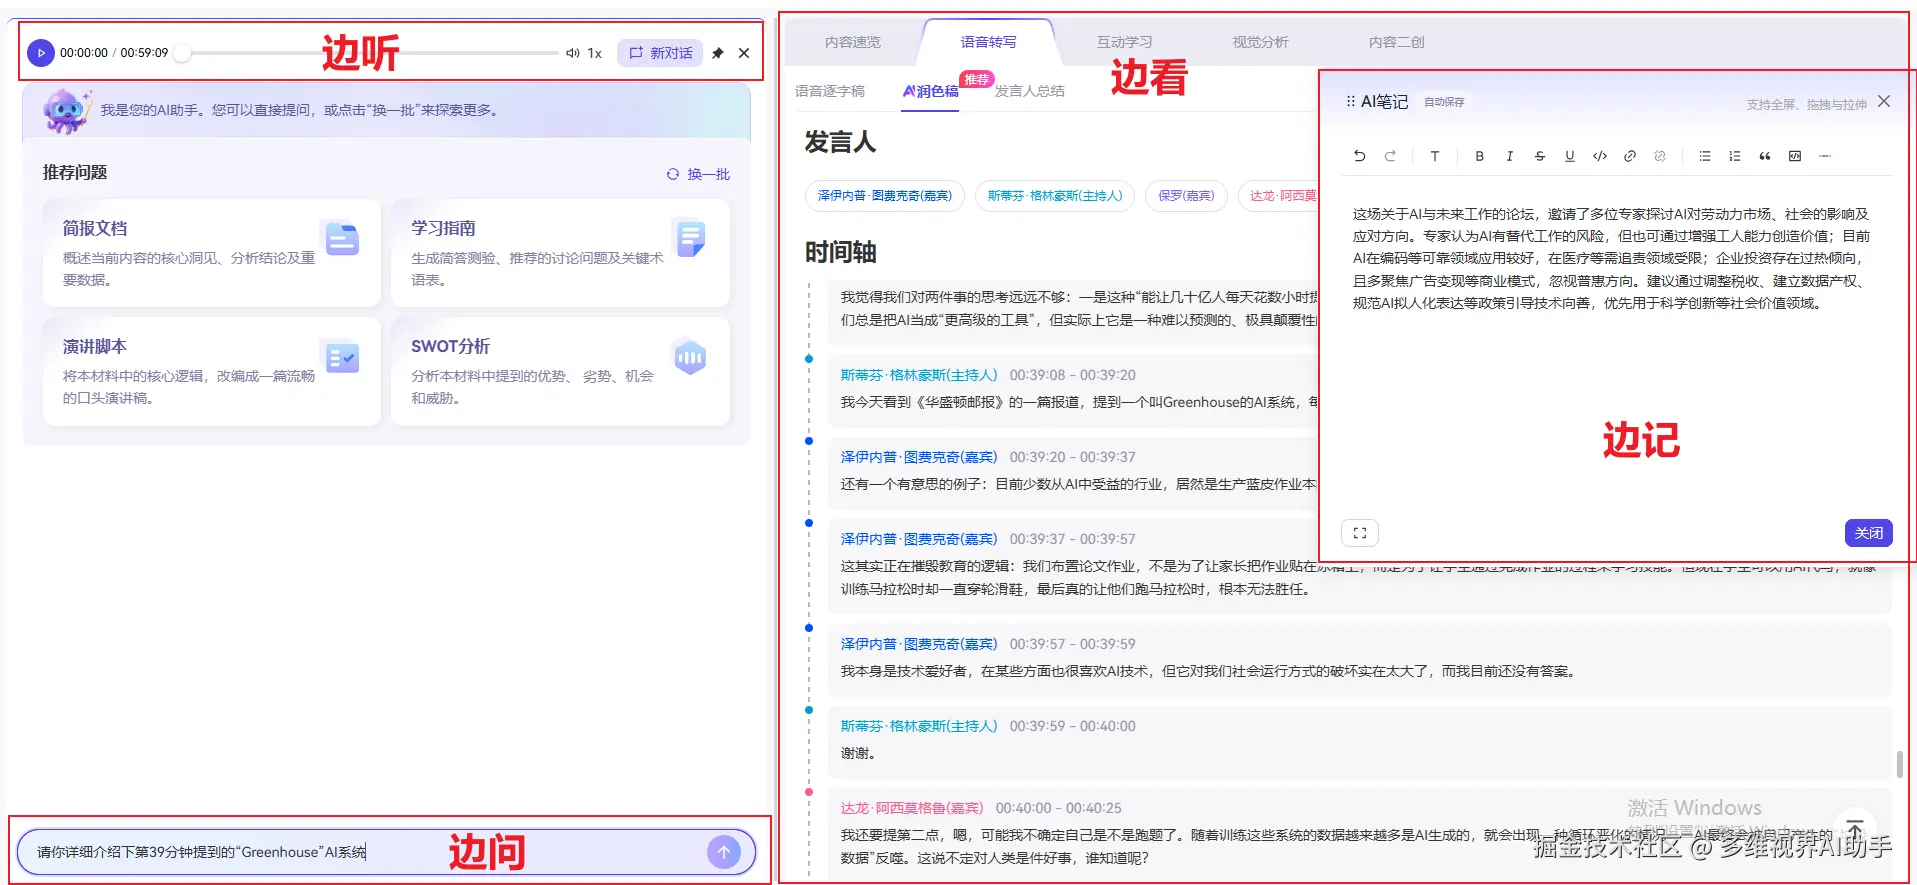The image size is (1917, 885).
Task: Close the audio player bar
Action: pos(744,53)
